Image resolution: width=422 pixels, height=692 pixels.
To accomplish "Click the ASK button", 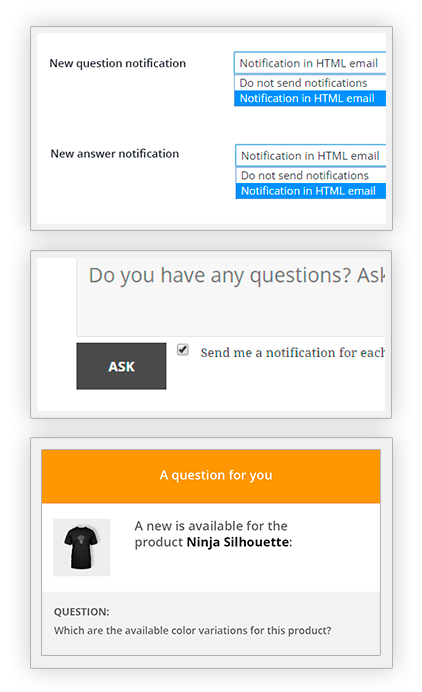I will coord(121,366).
